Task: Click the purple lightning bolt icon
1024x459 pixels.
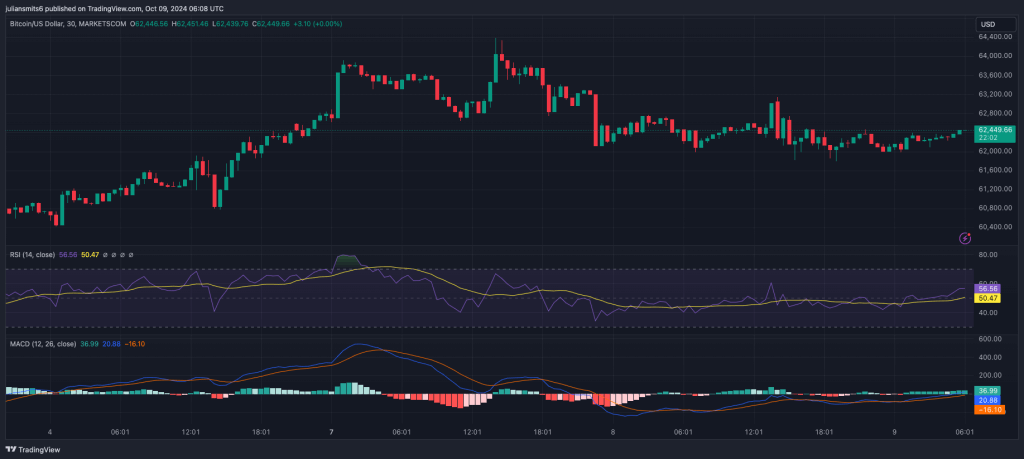Action: point(964,238)
